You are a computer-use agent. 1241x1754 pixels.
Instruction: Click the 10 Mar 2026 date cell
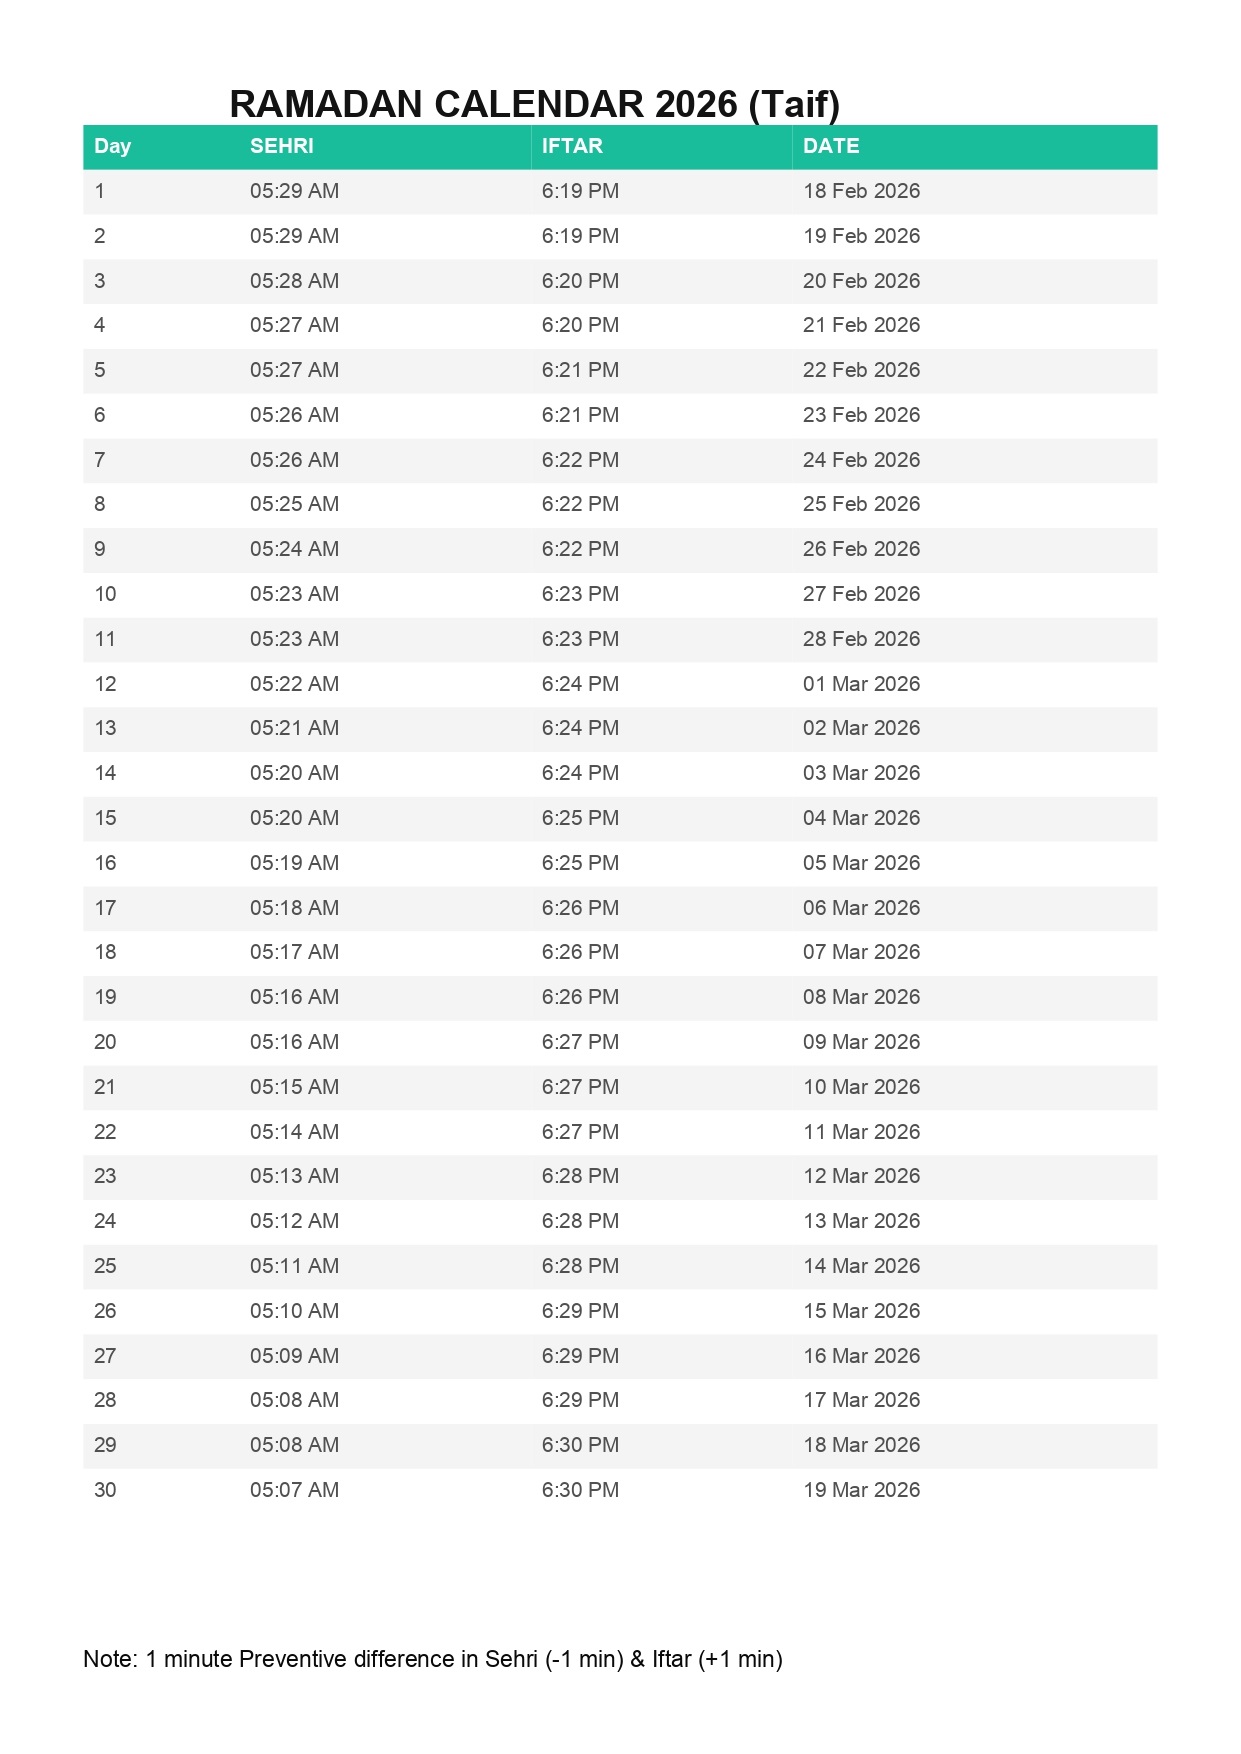tap(861, 1087)
